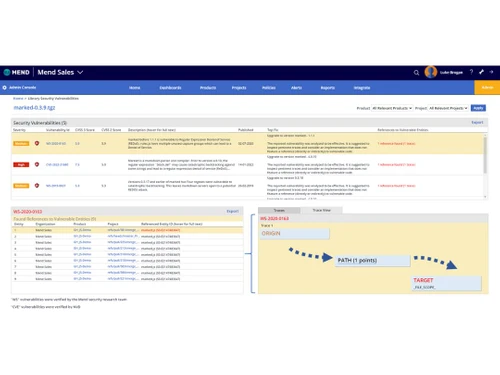Click the Home breadcrumb link
The image size is (500, 375).
18,98
